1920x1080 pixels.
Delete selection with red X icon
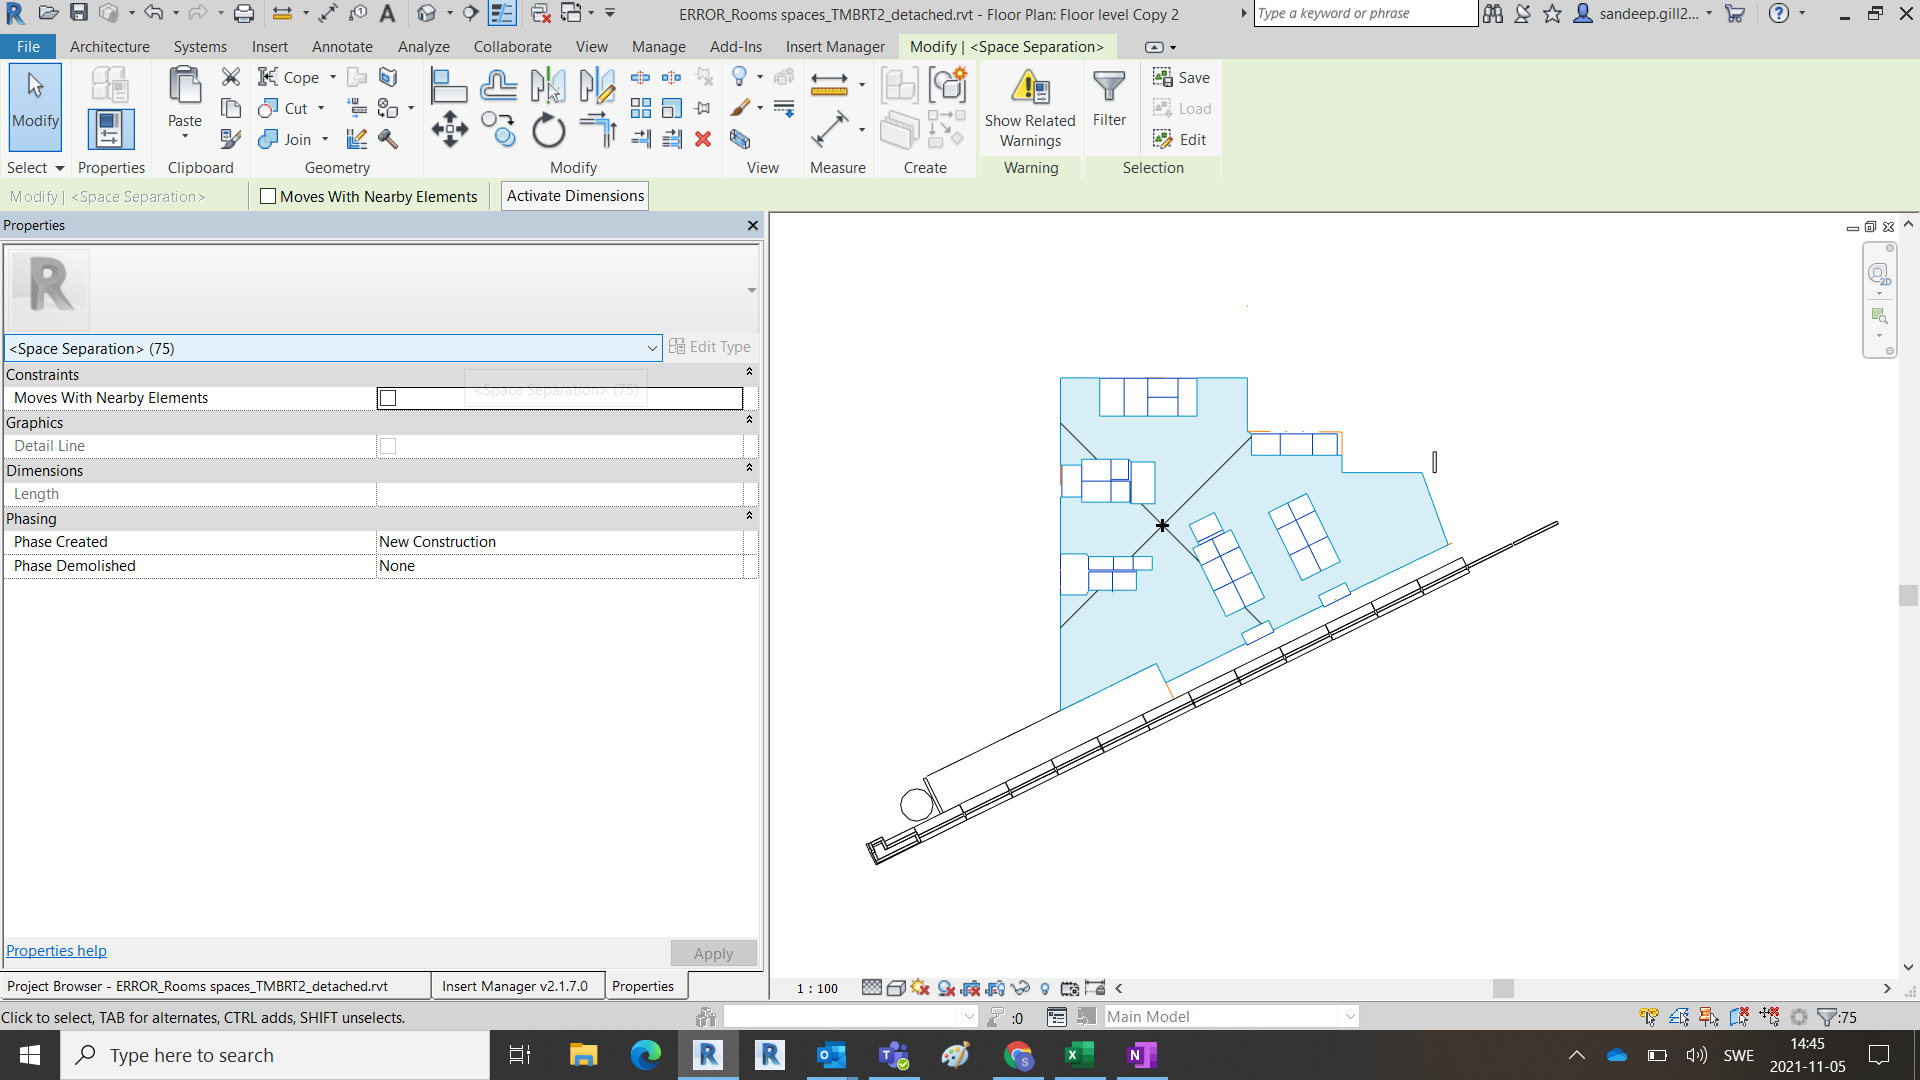click(x=703, y=139)
